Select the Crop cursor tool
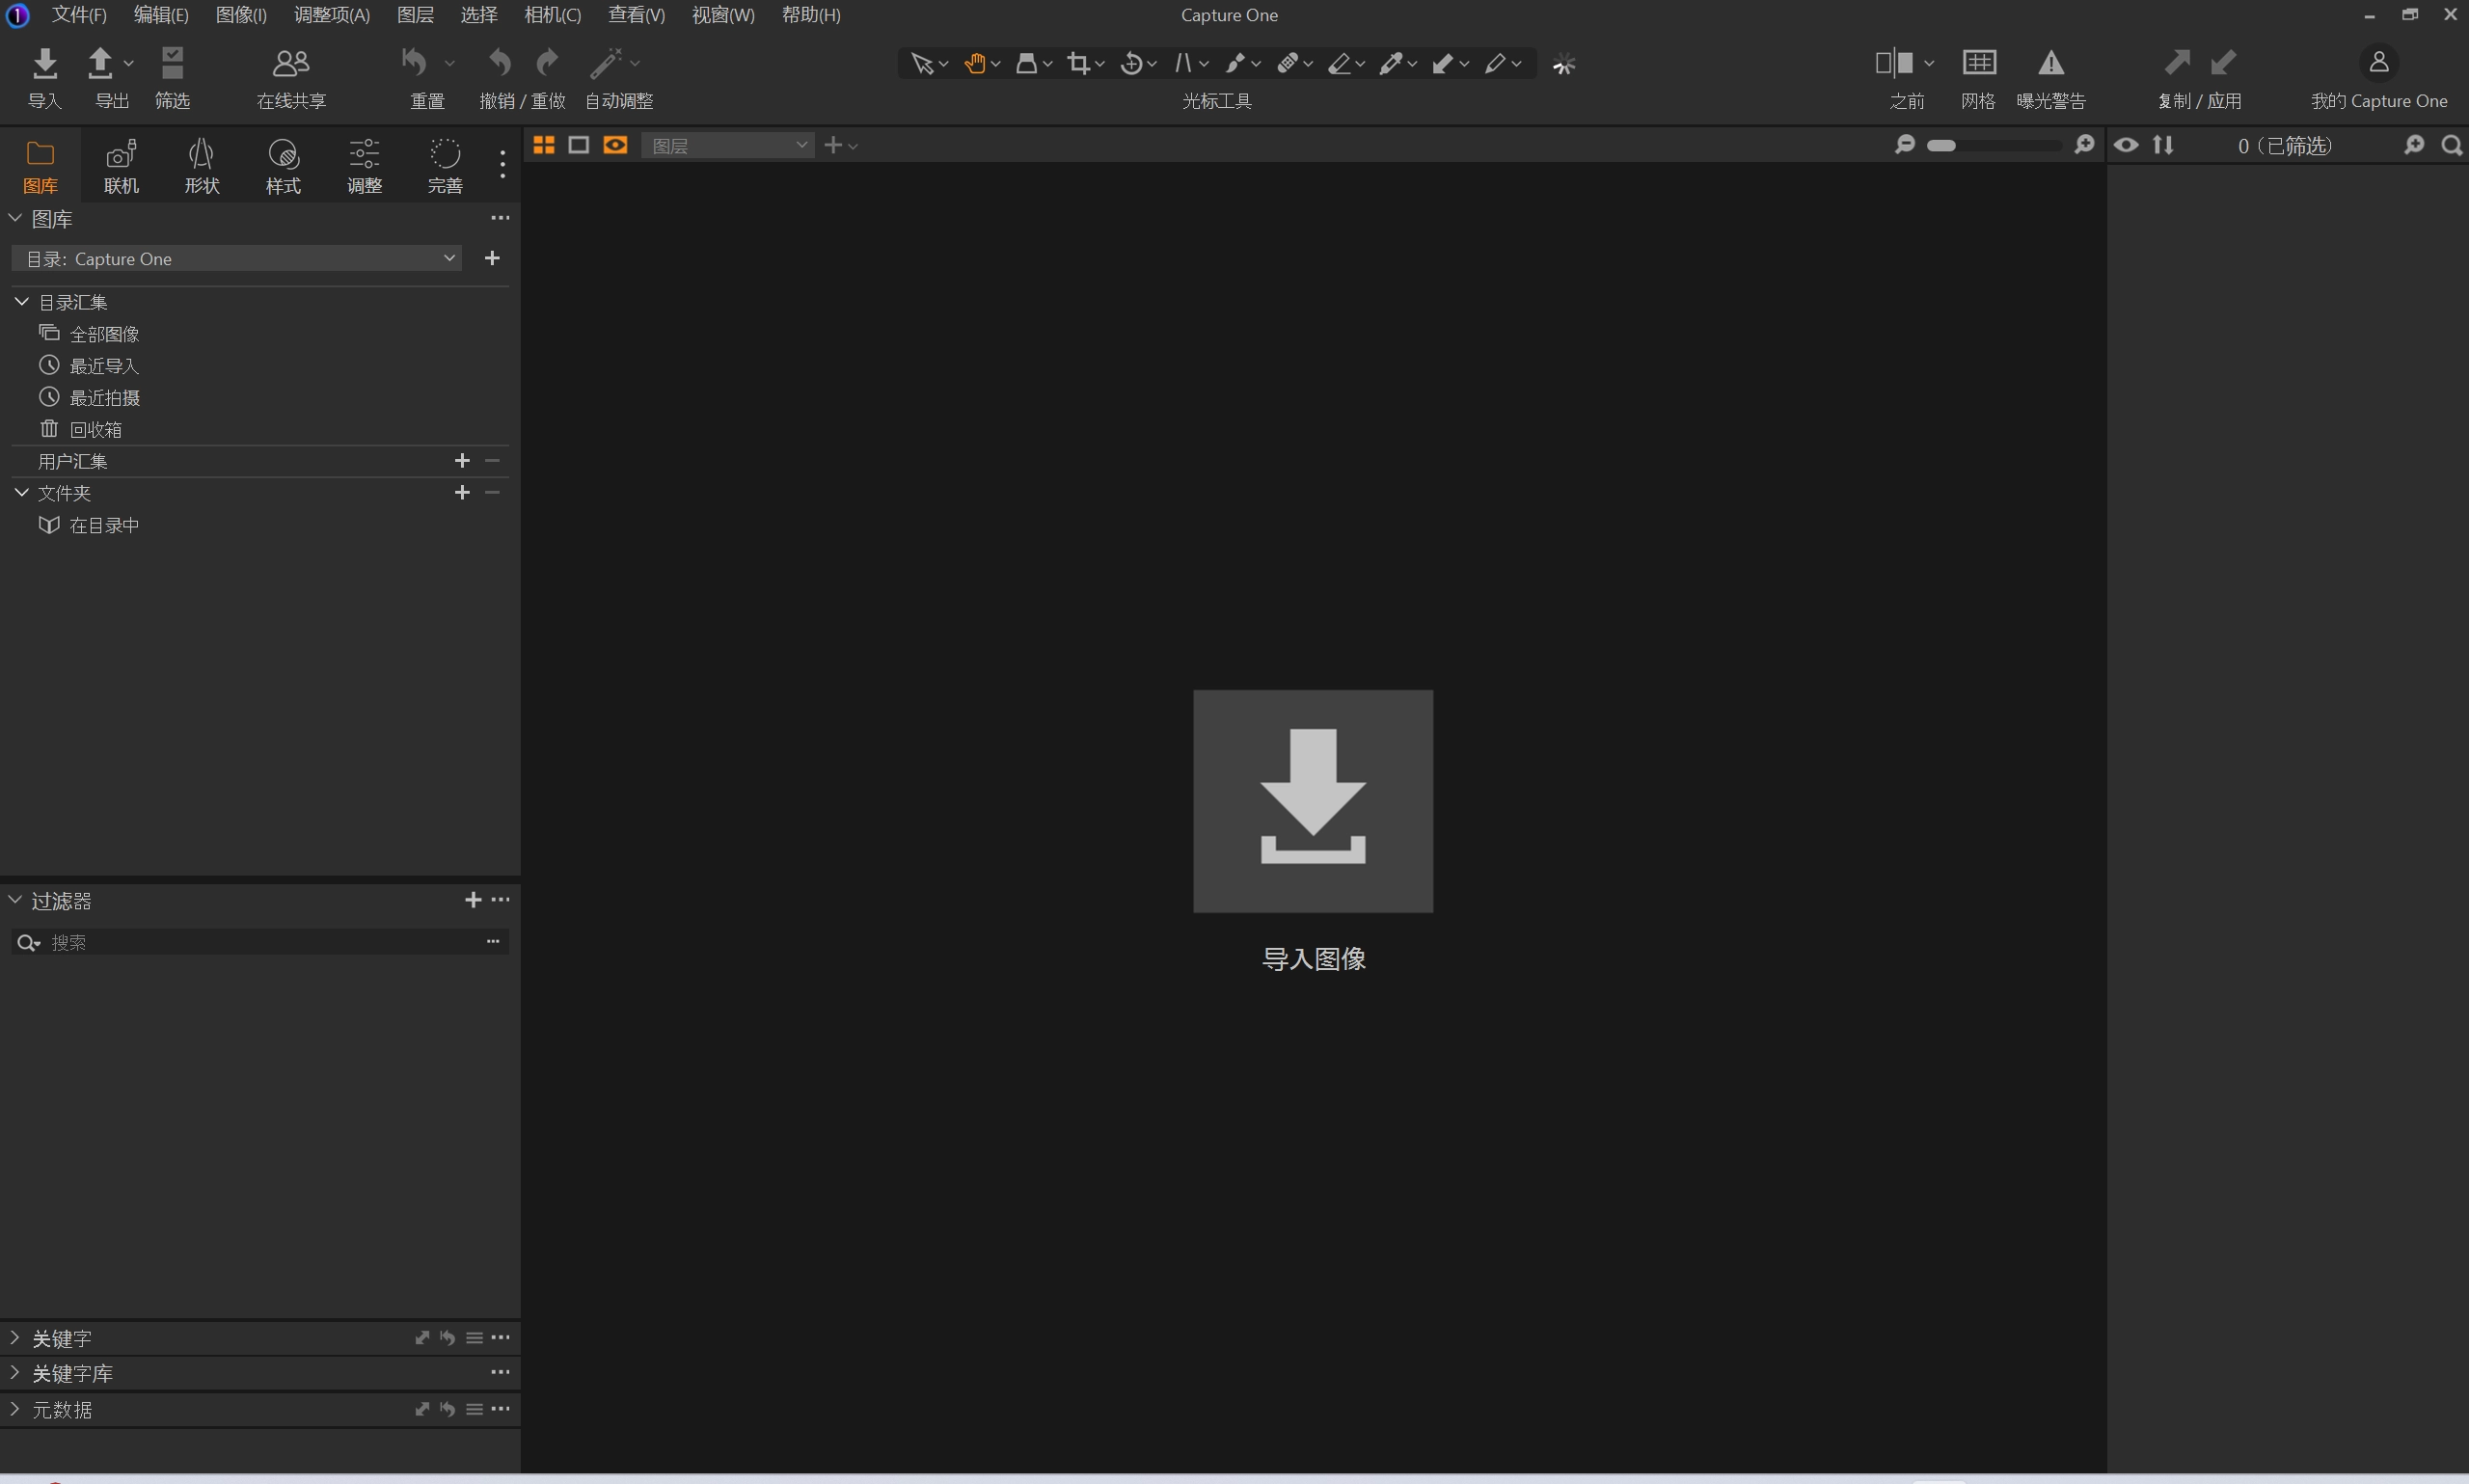2469x1484 pixels. click(x=1078, y=64)
